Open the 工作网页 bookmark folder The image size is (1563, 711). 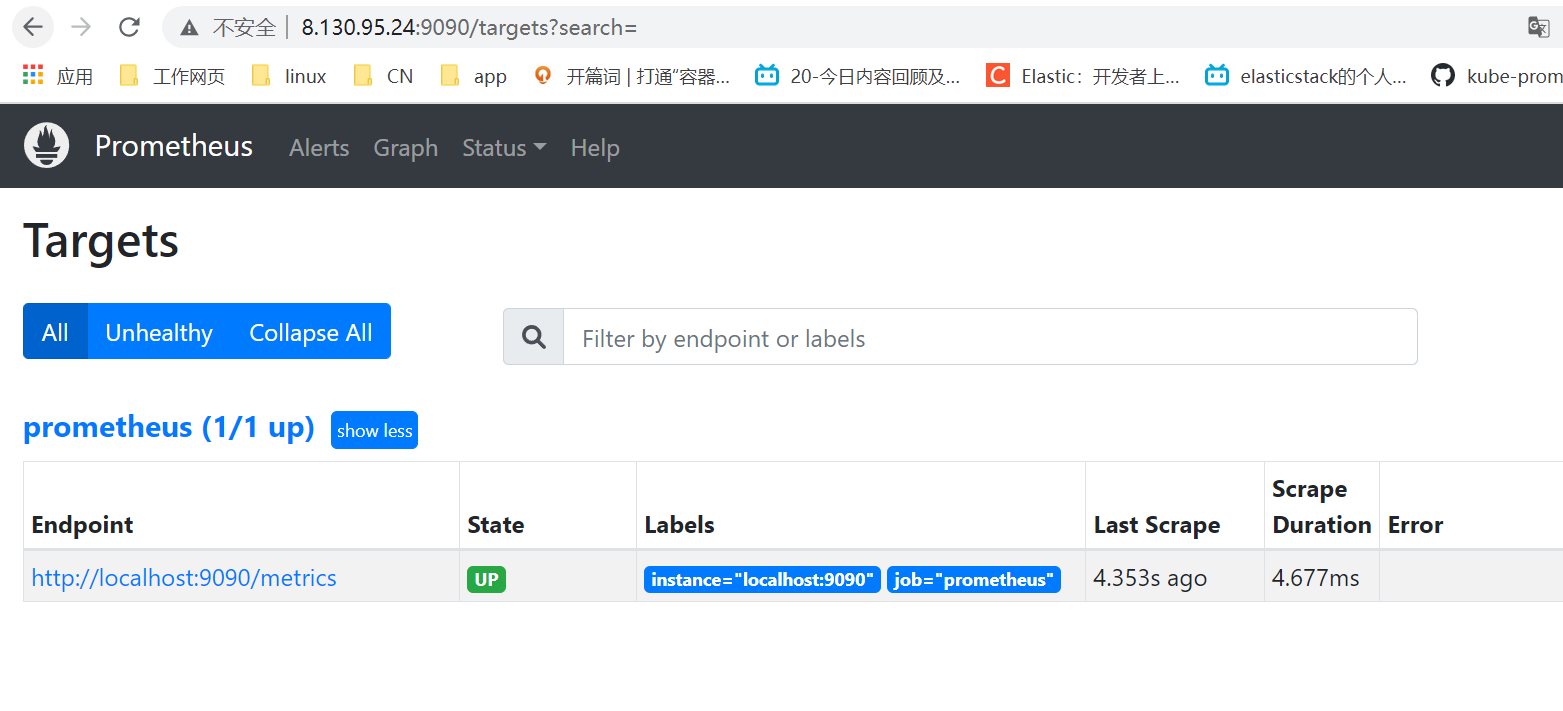pyautogui.click(x=172, y=76)
